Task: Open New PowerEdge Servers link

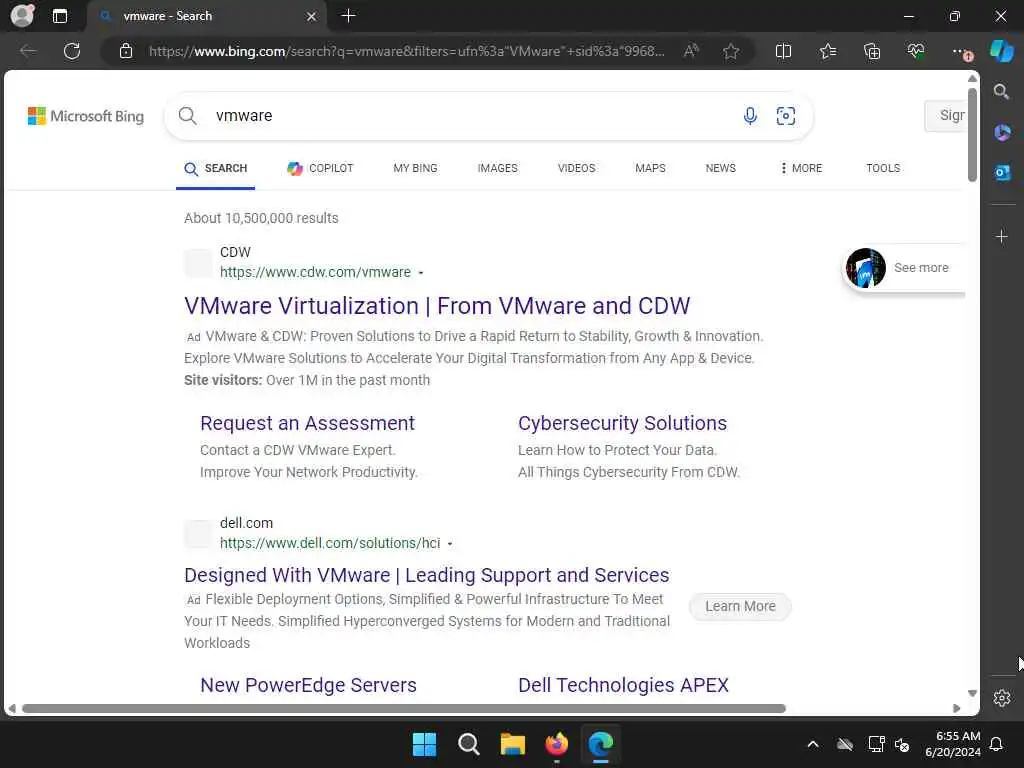Action: [308, 685]
